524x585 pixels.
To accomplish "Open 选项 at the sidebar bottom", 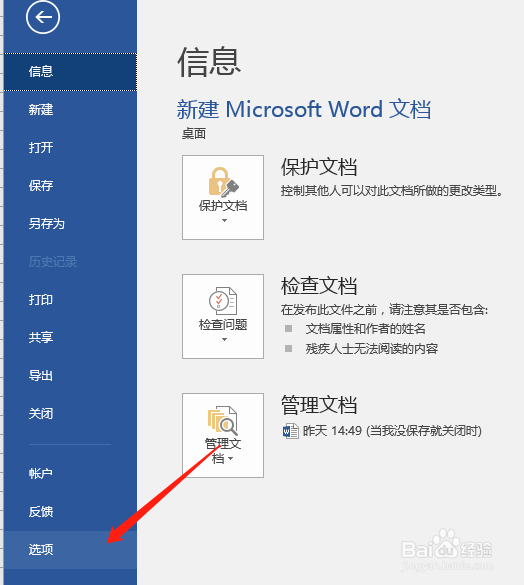I will click(70, 550).
